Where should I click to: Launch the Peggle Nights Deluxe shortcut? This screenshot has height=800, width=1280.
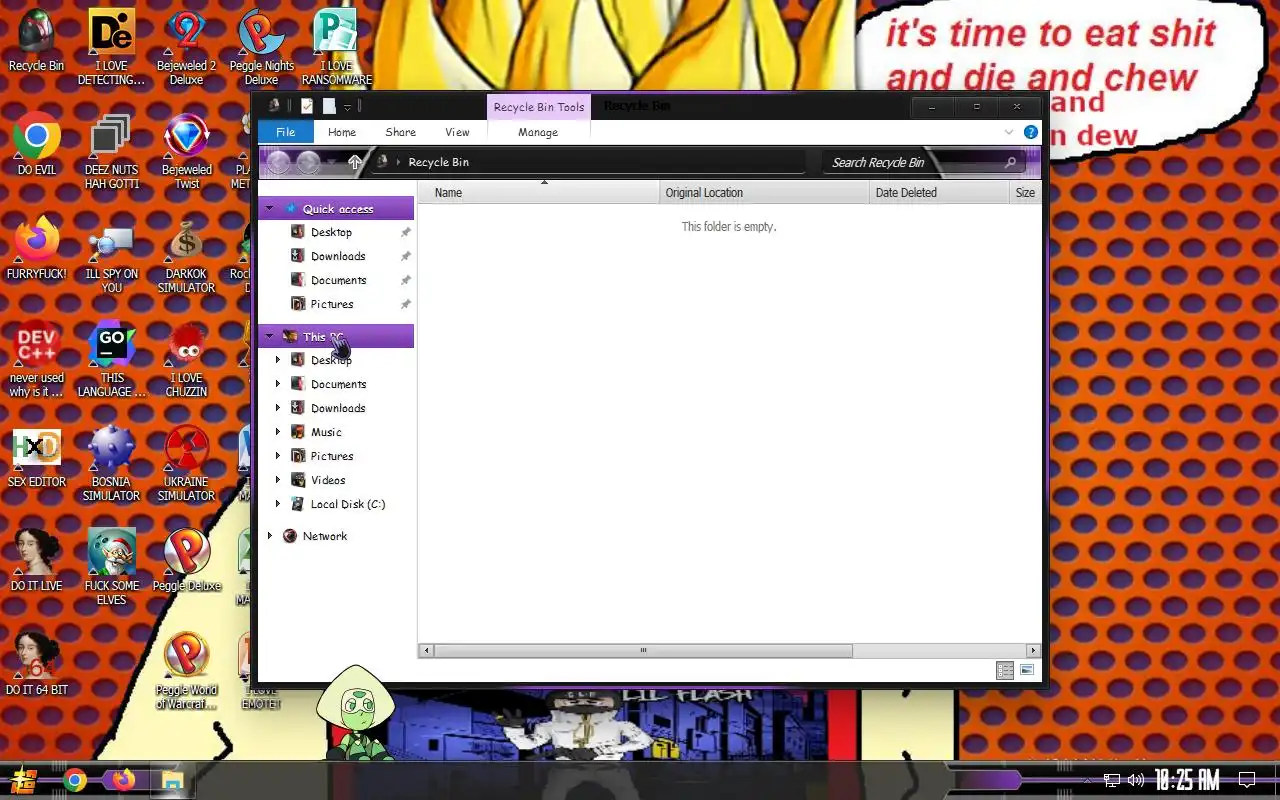pos(261,46)
